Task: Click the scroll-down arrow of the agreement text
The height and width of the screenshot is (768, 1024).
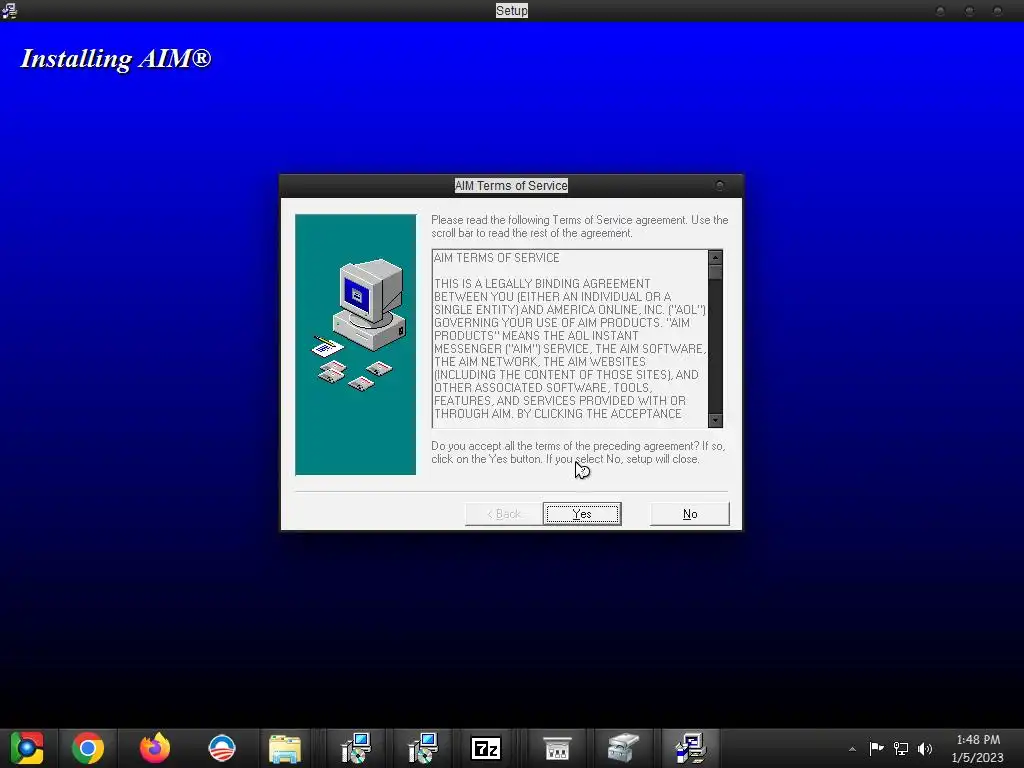Action: [x=715, y=421]
